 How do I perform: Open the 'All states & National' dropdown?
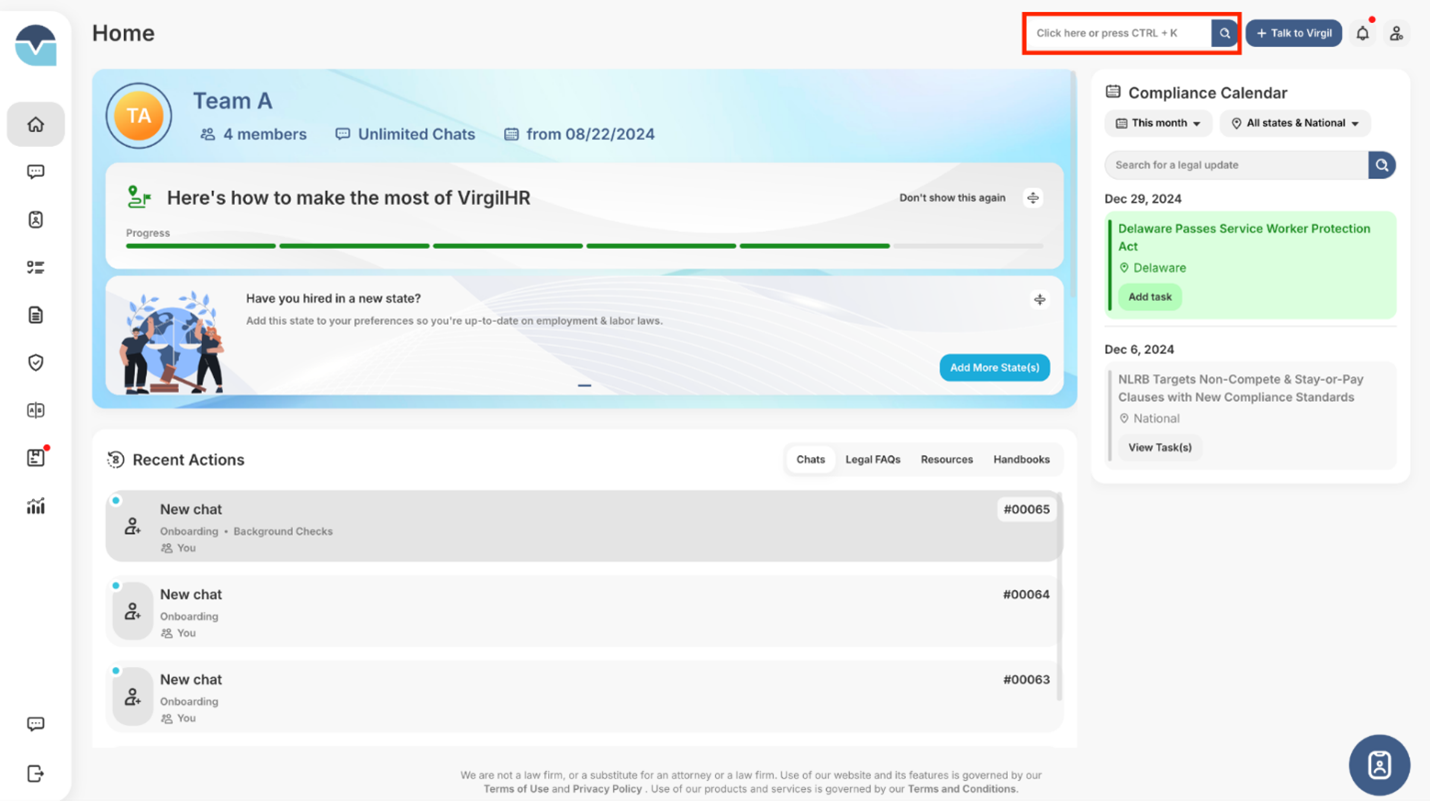click(x=1295, y=123)
